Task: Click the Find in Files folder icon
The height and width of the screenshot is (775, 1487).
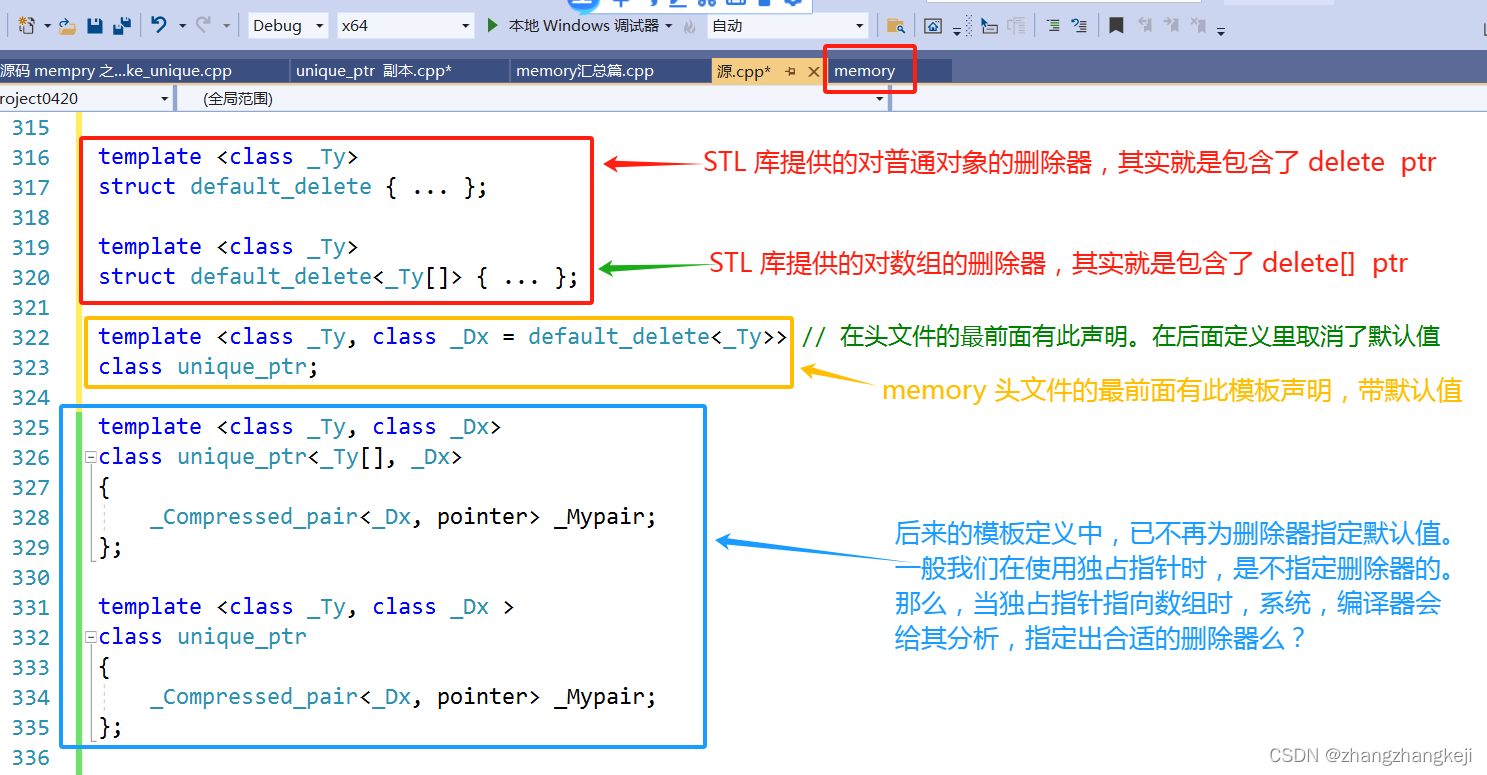Action: (x=896, y=26)
